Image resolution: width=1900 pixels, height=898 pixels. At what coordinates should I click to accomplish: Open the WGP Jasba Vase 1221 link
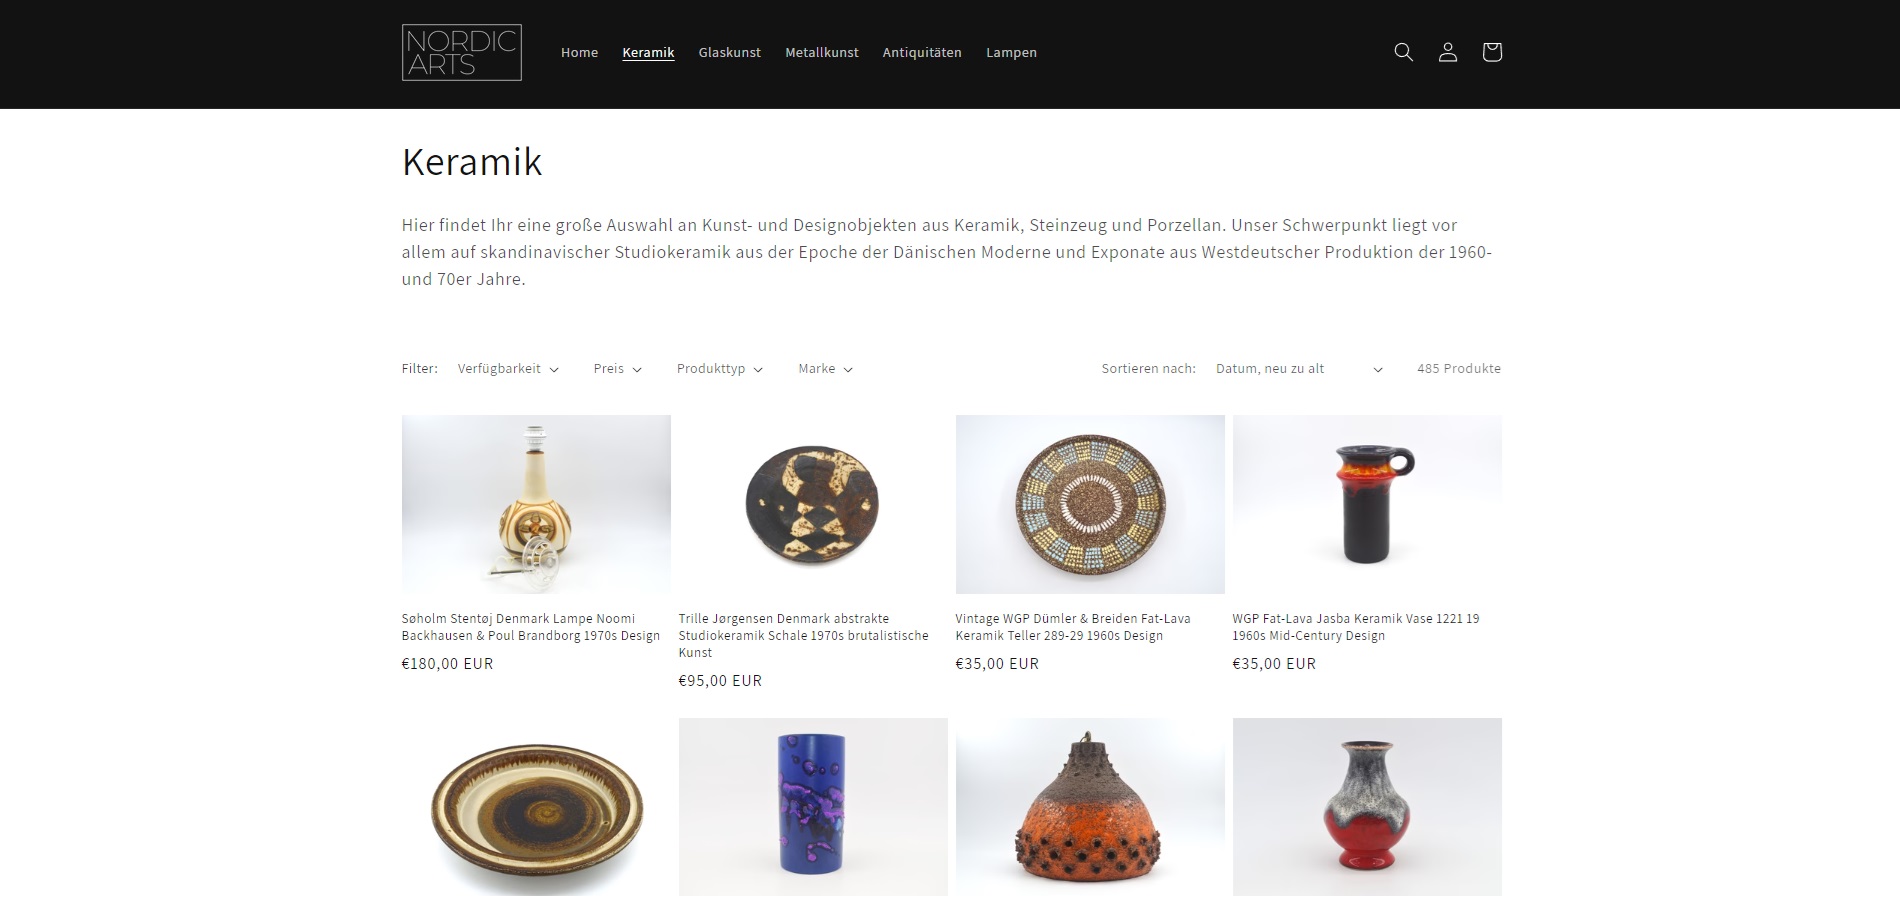1355,627
